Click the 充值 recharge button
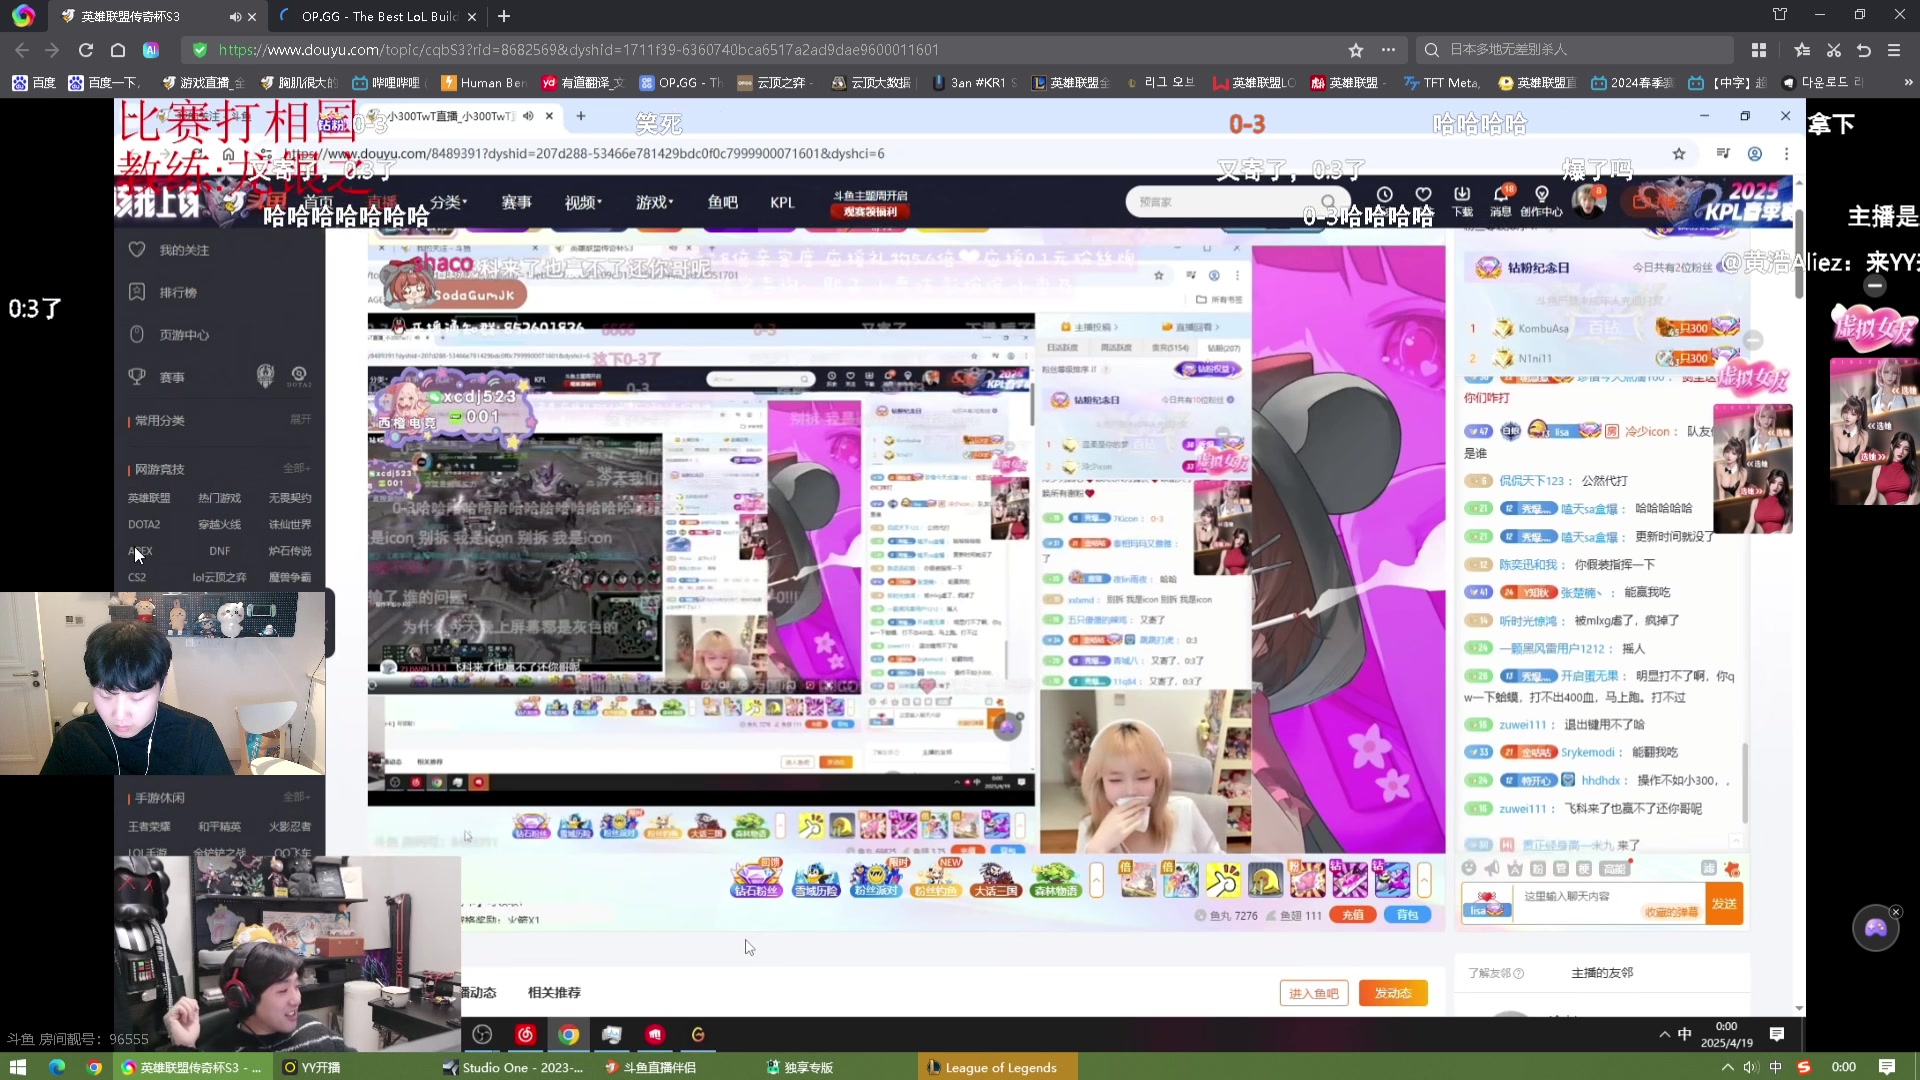The image size is (1920, 1080). [x=1352, y=915]
